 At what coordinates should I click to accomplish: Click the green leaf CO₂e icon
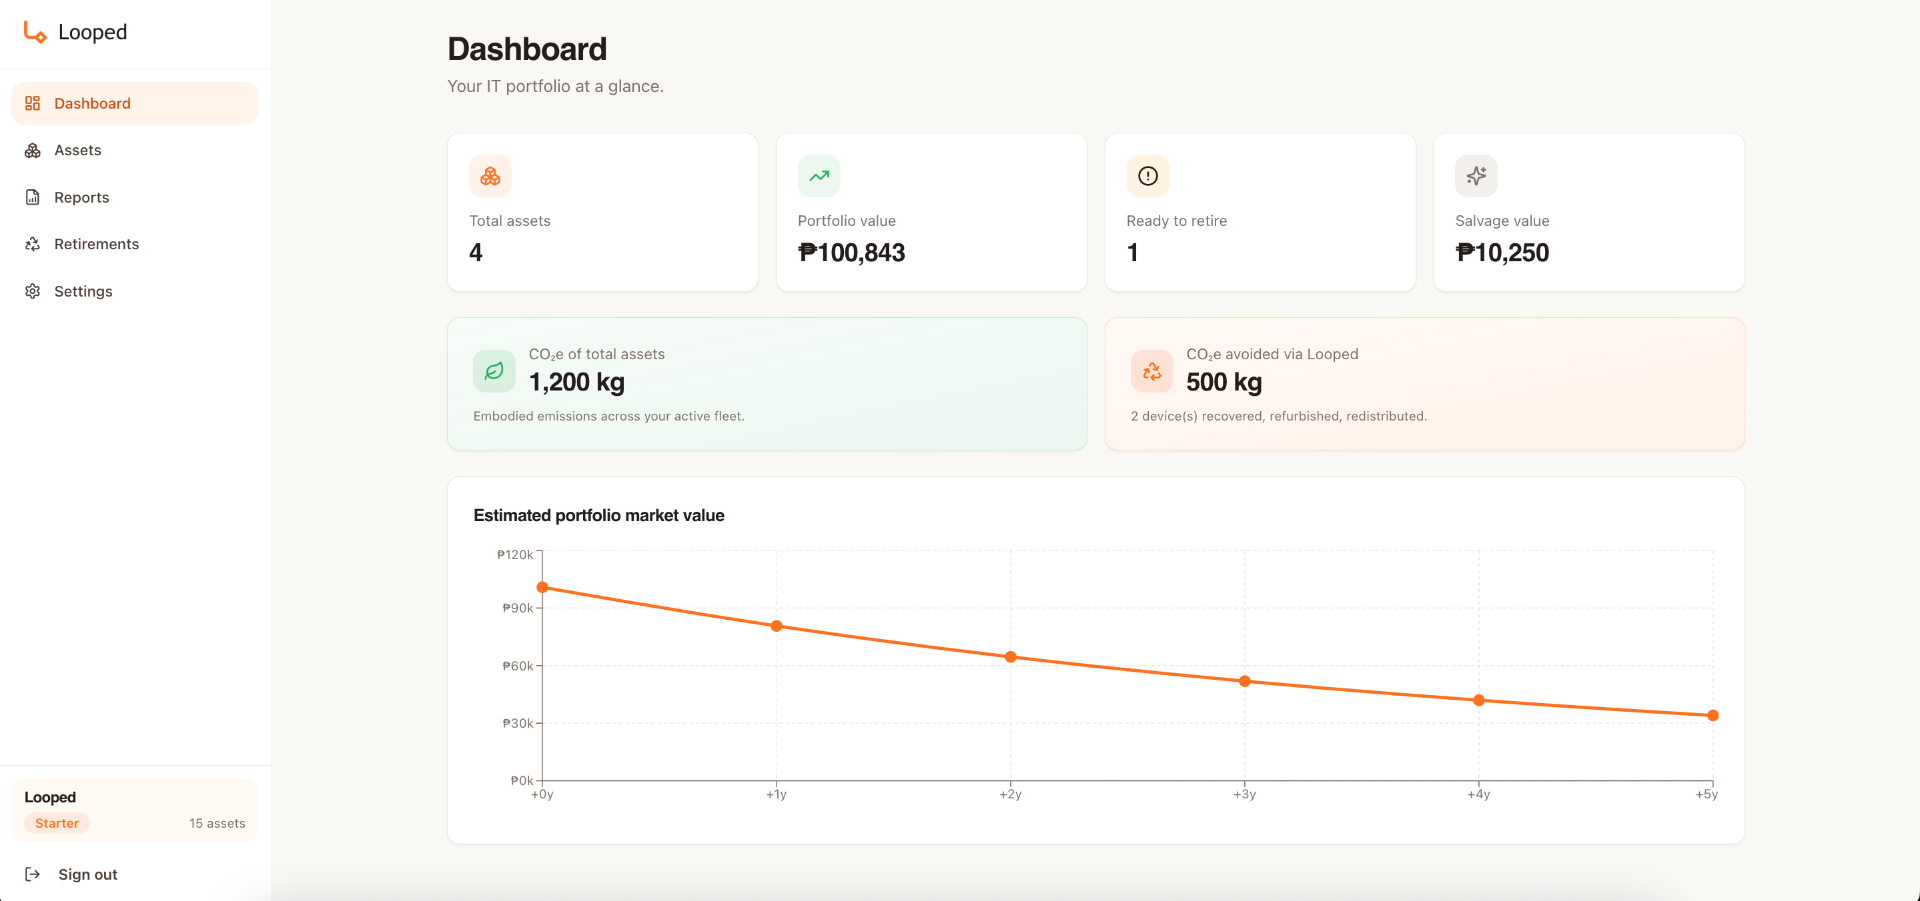point(494,371)
